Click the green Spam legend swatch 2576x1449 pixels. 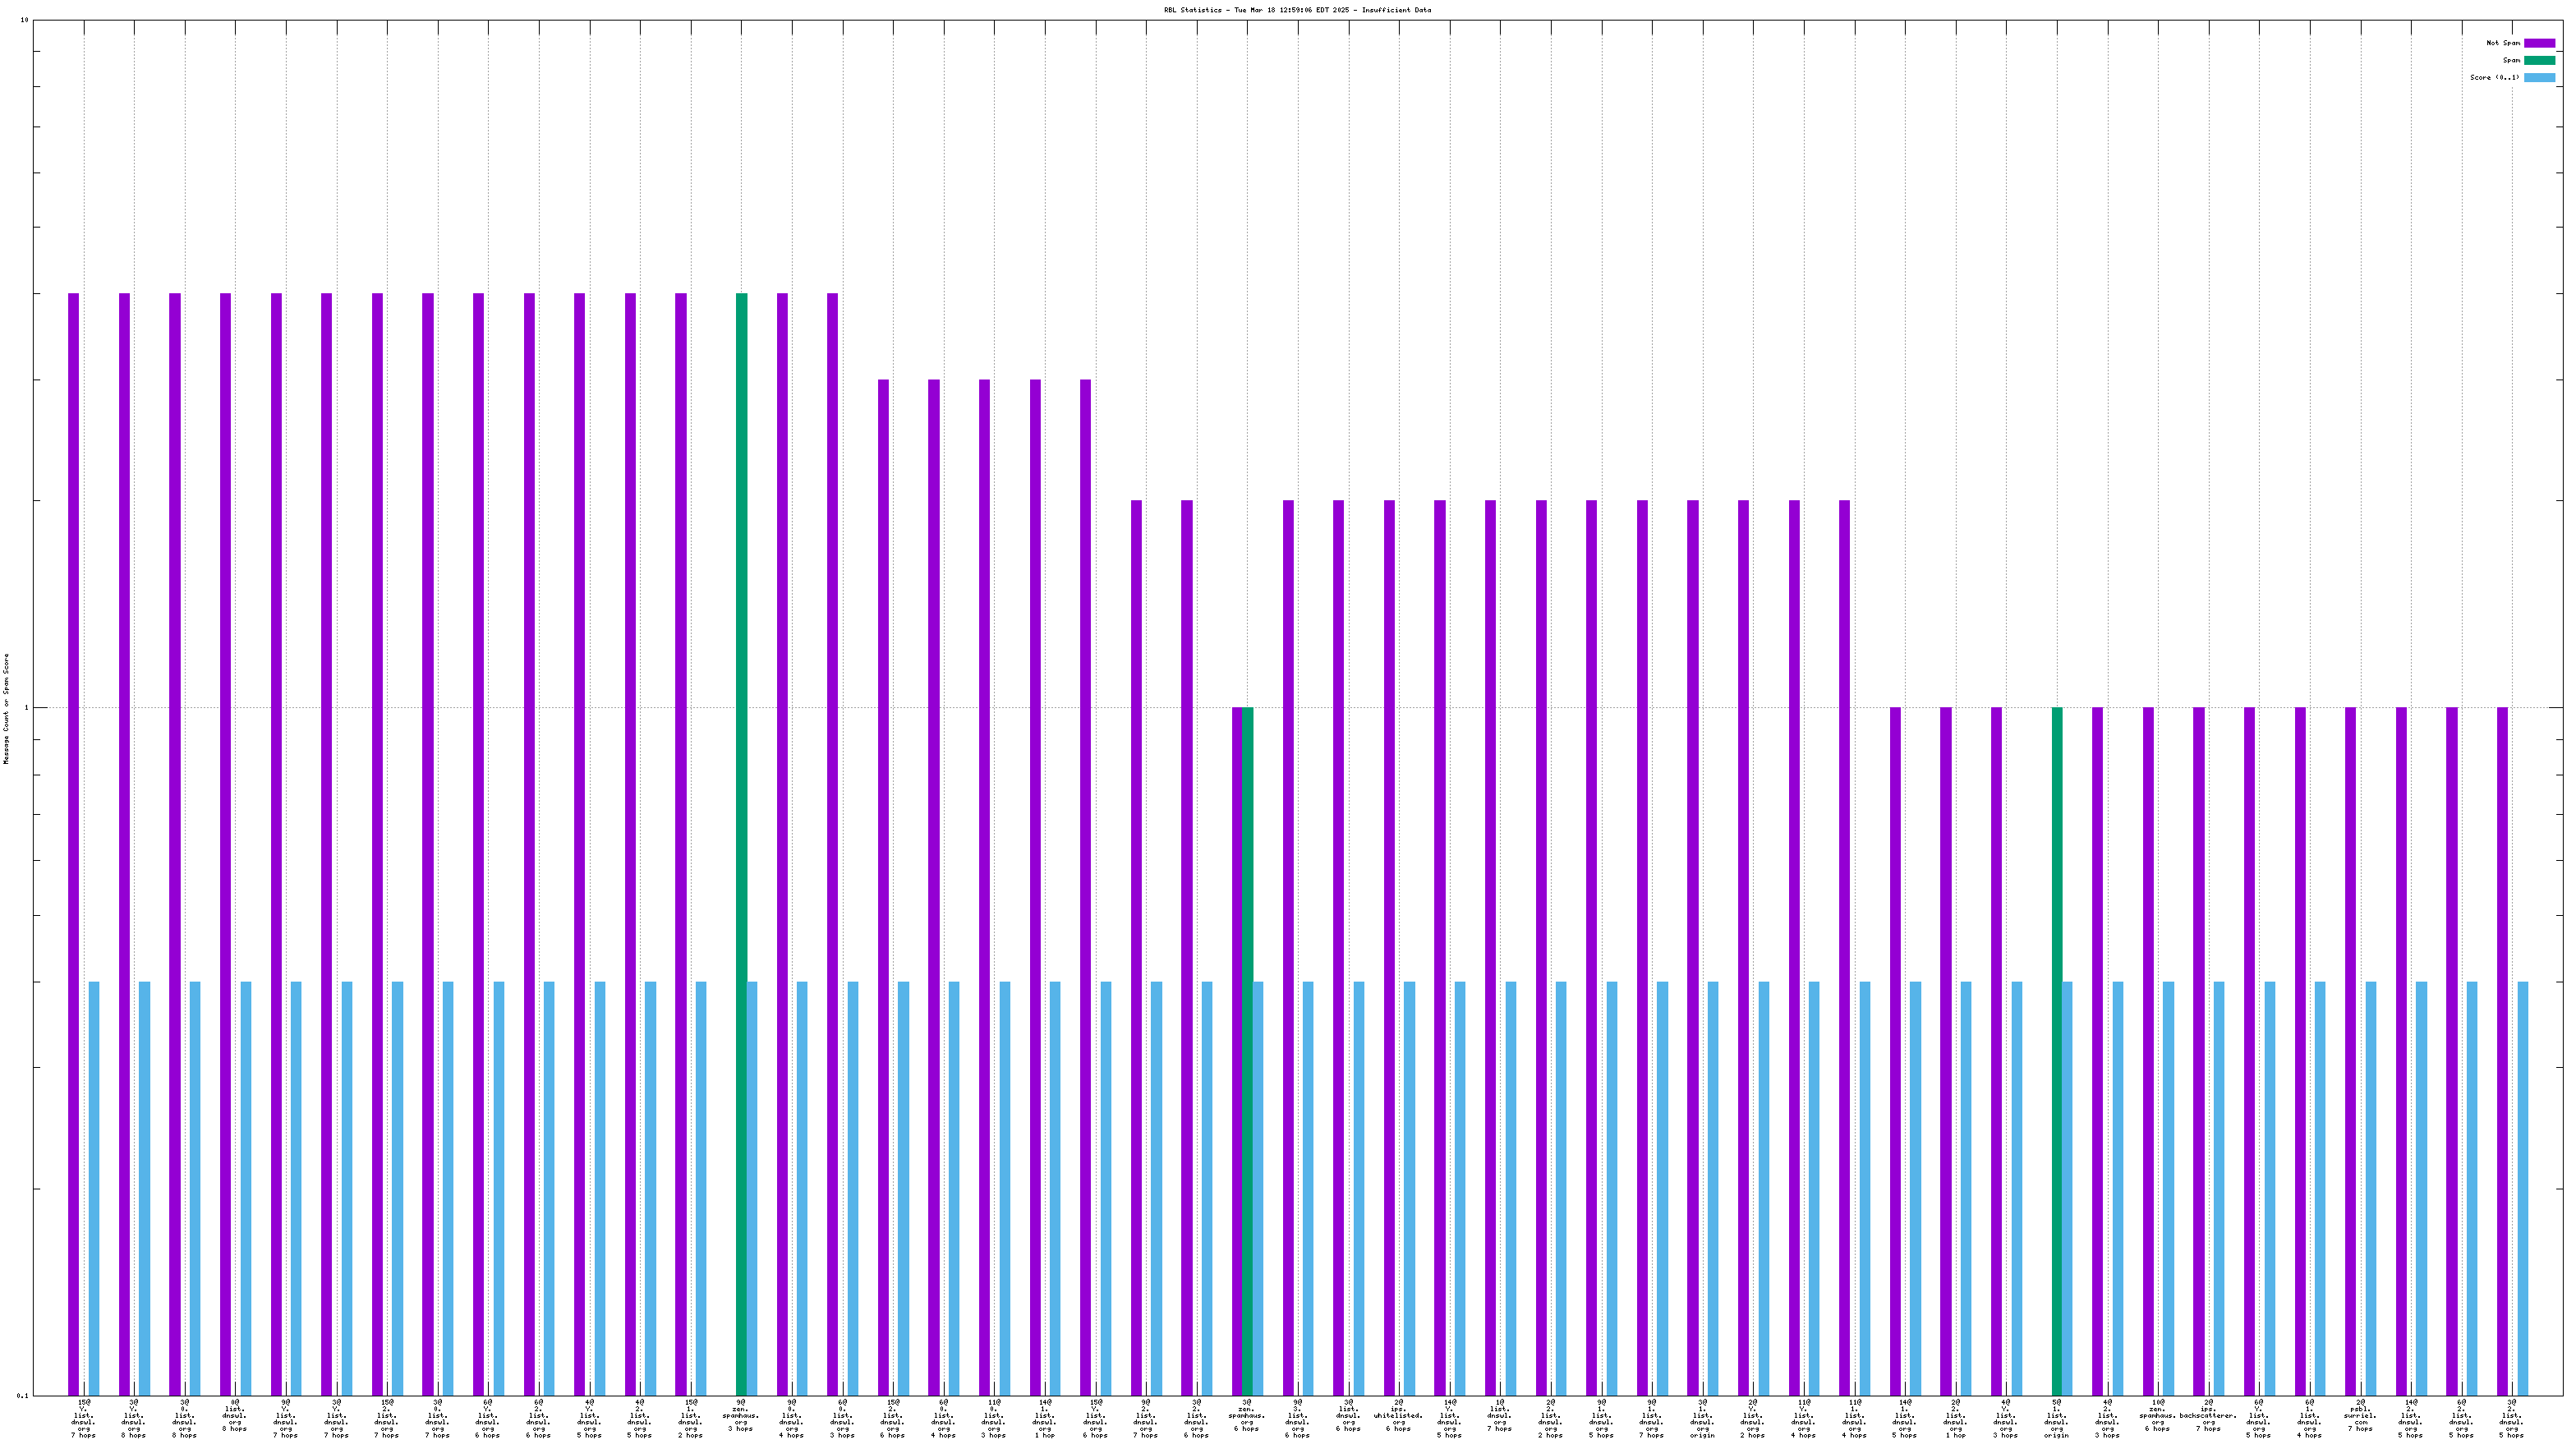pos(2539,60)
